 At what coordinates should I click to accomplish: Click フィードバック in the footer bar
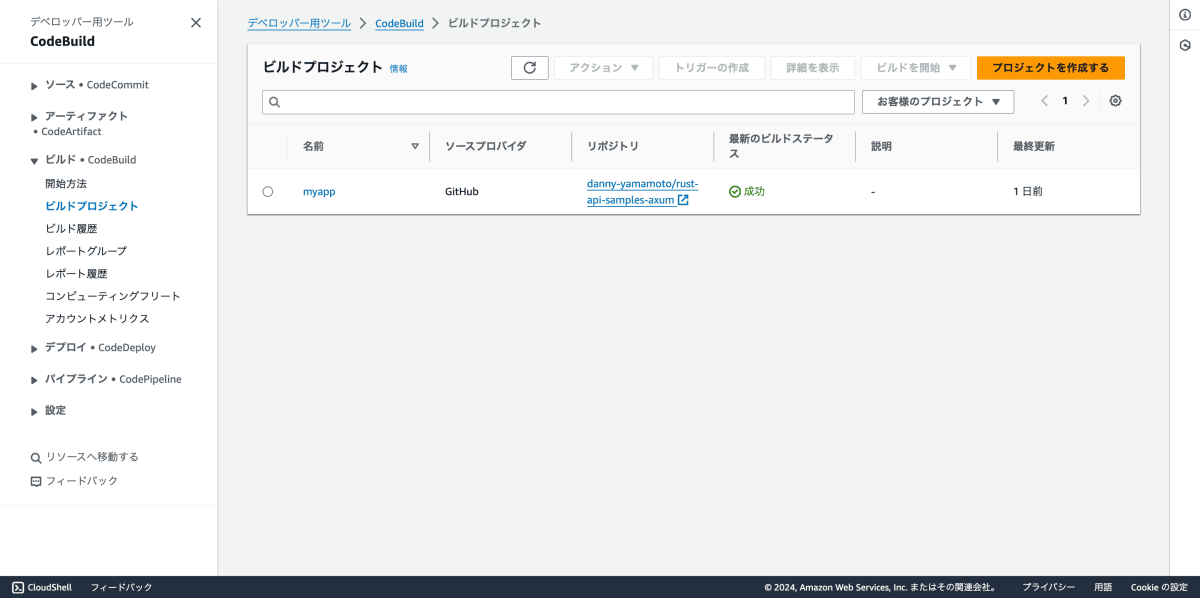121,587
